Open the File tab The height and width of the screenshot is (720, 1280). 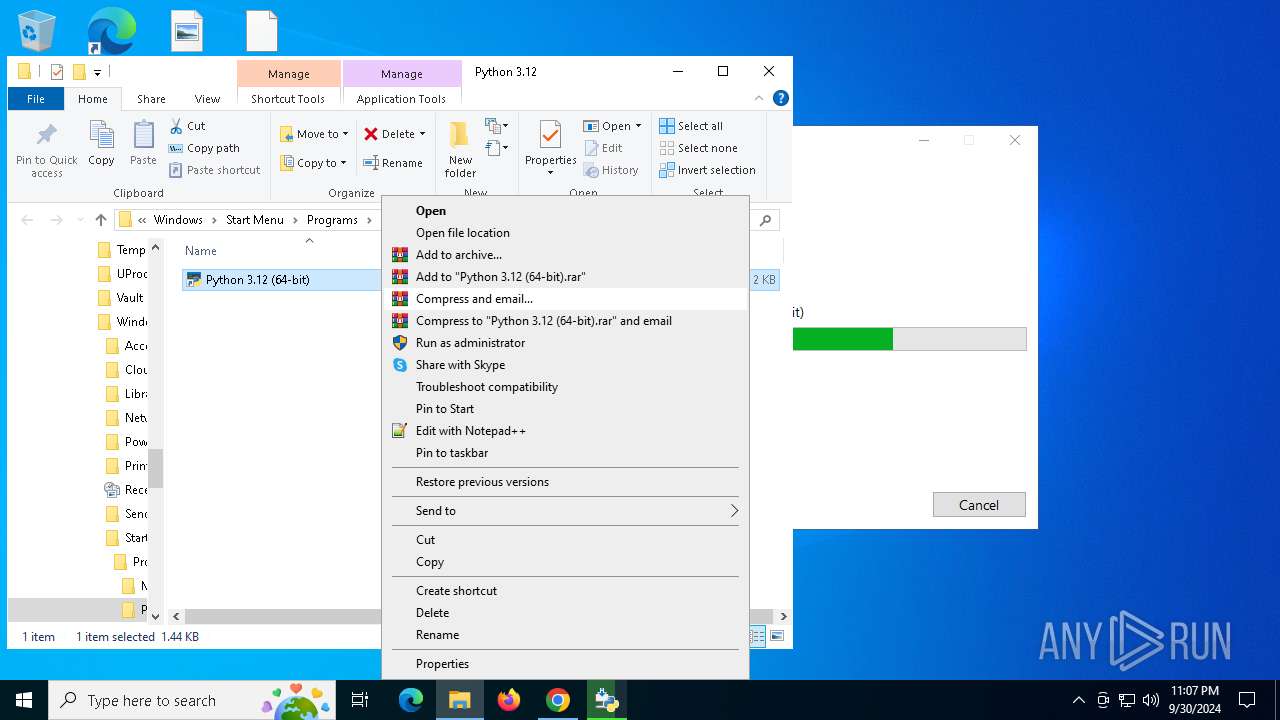click(x=36, y=99)
